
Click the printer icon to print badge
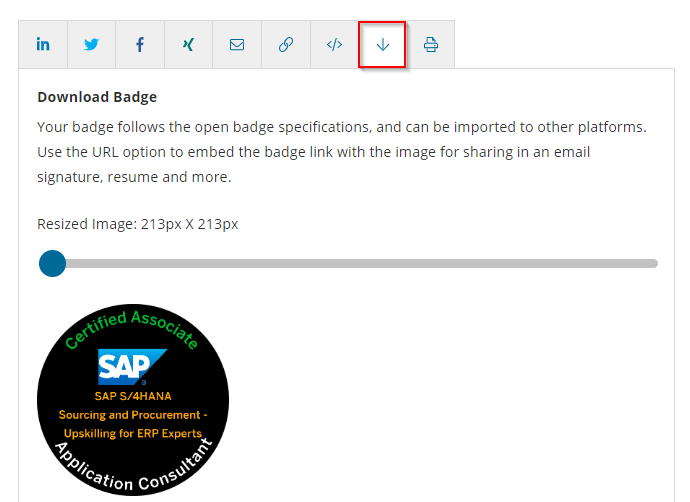tap(431, 45)
